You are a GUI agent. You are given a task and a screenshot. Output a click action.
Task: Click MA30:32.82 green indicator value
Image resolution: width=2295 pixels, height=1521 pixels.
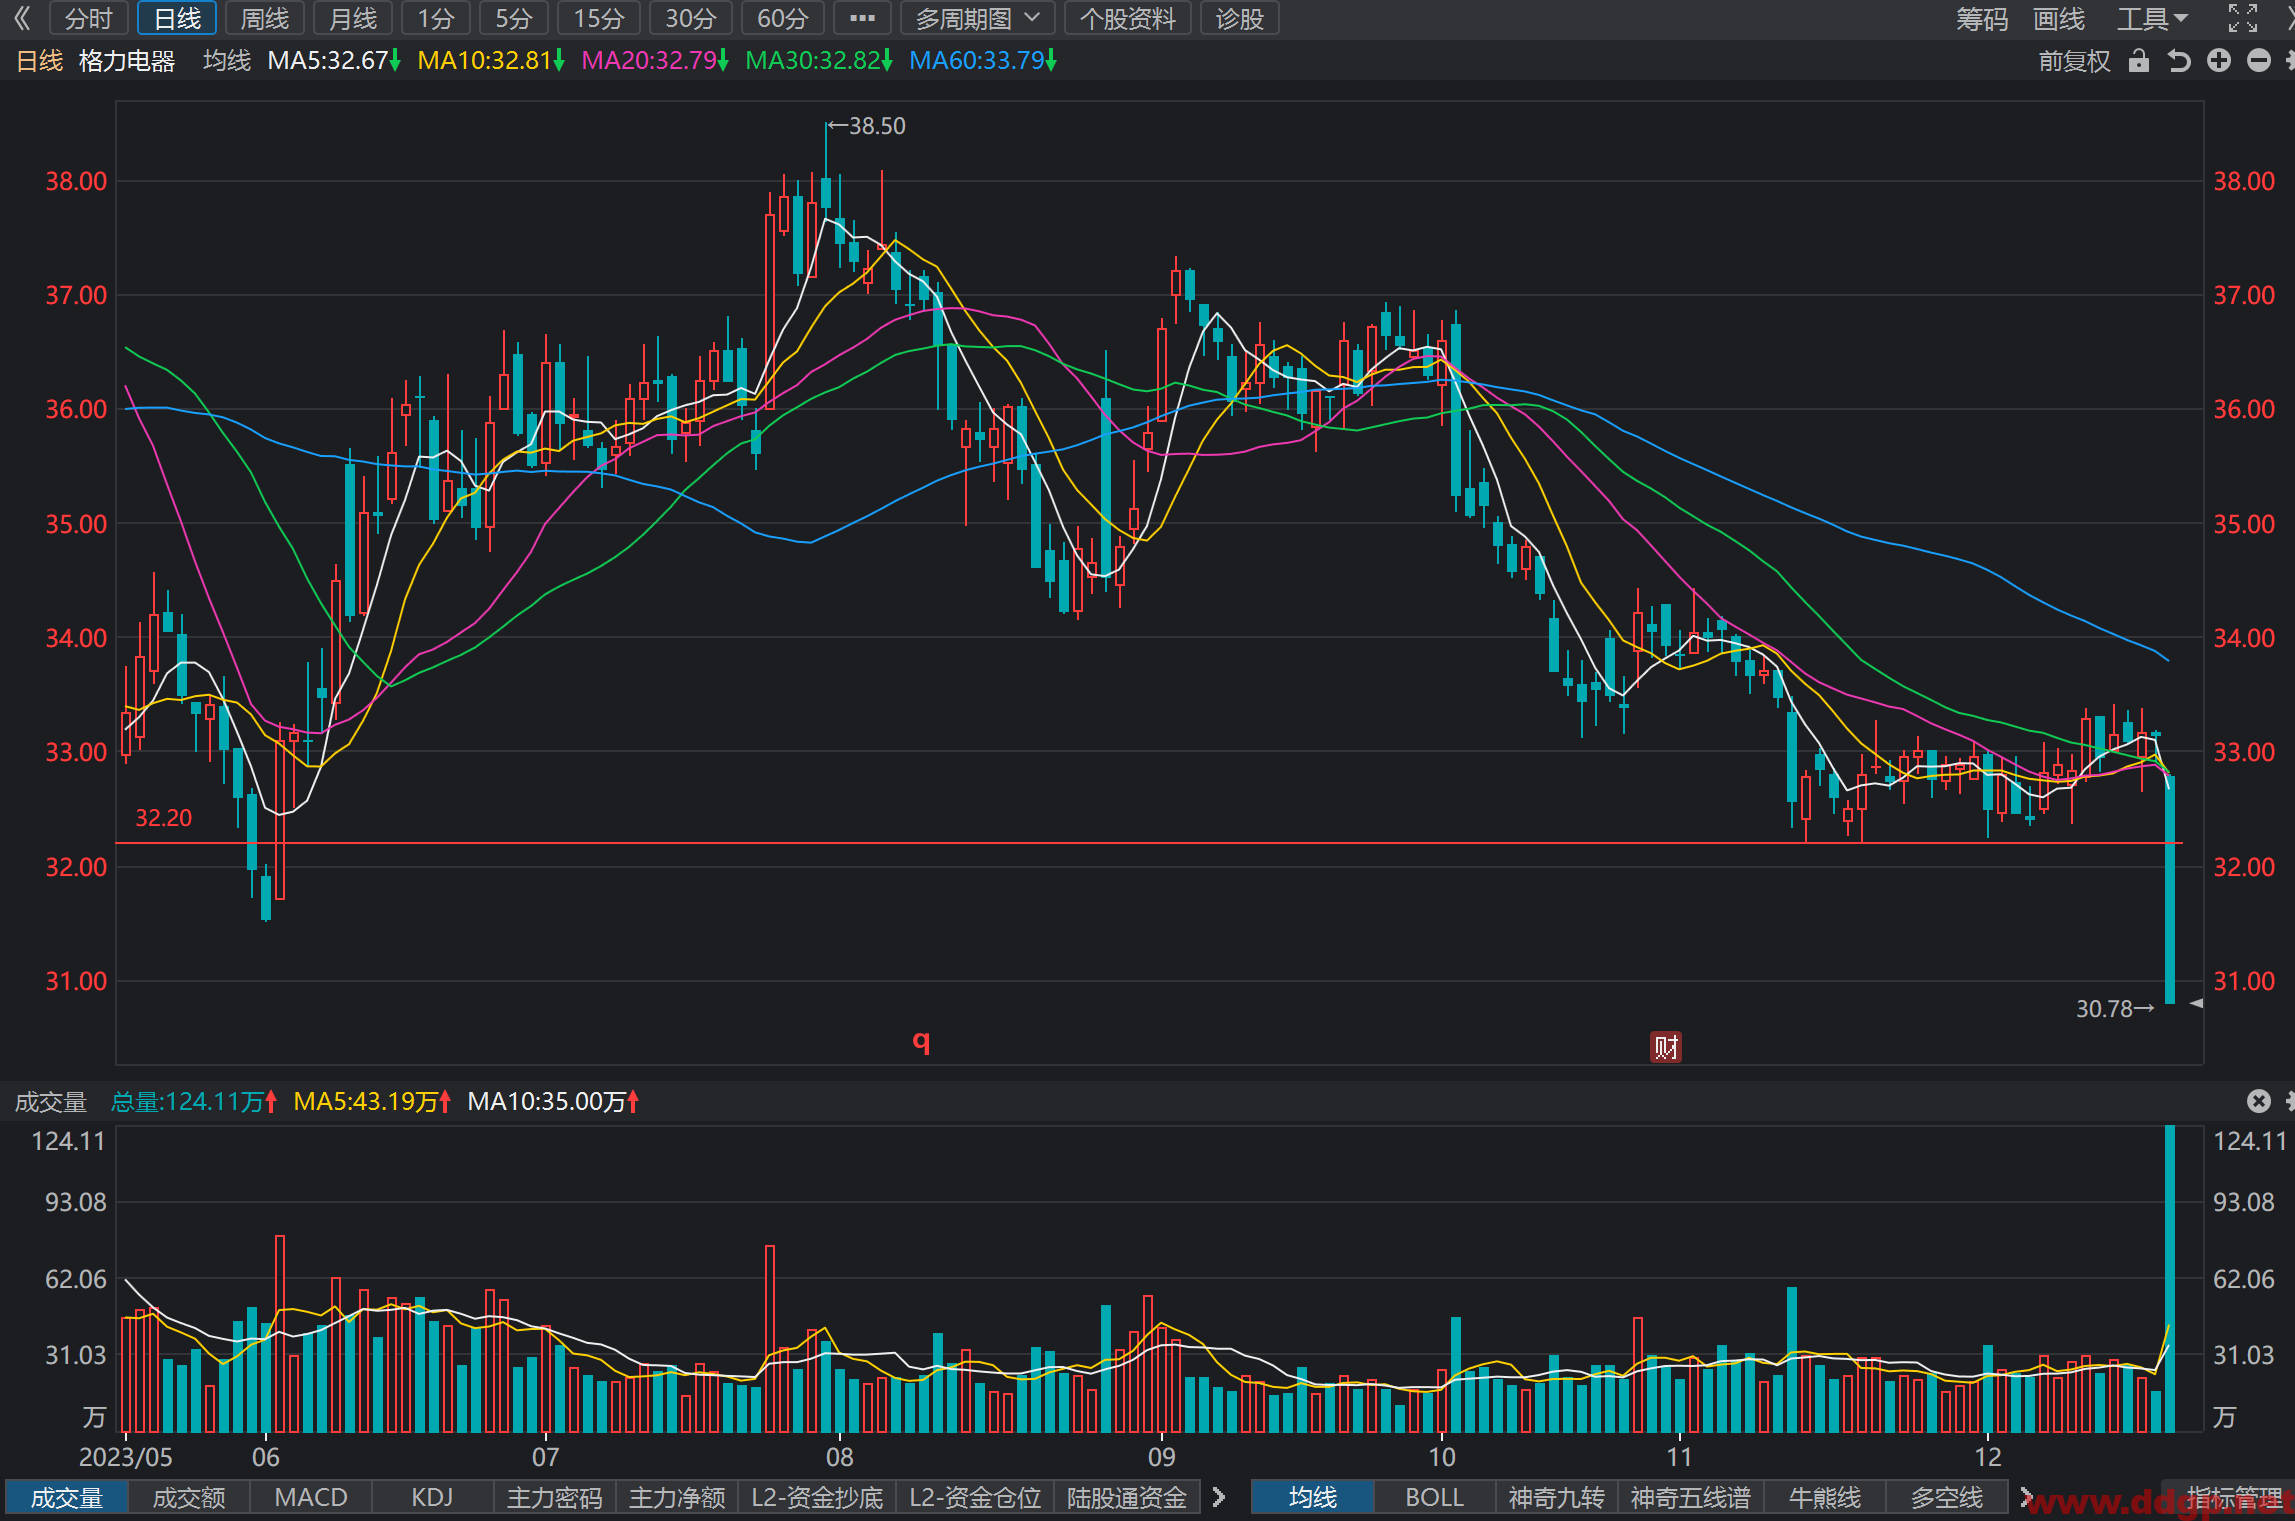coord(819,61)
